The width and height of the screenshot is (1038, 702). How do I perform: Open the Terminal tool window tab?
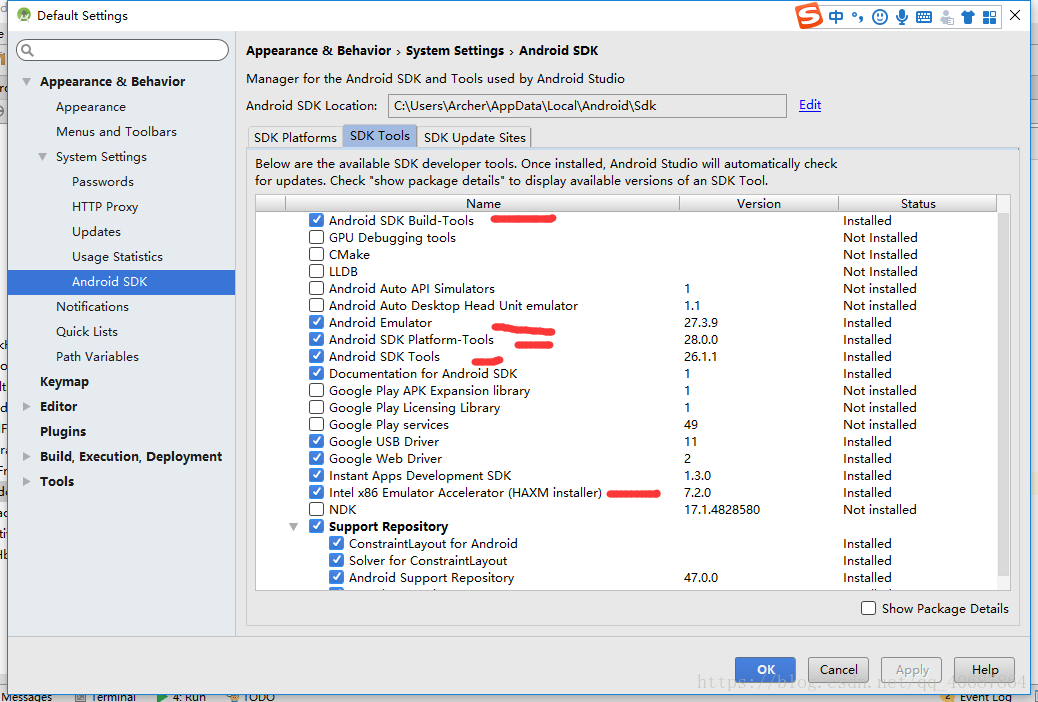105,697
